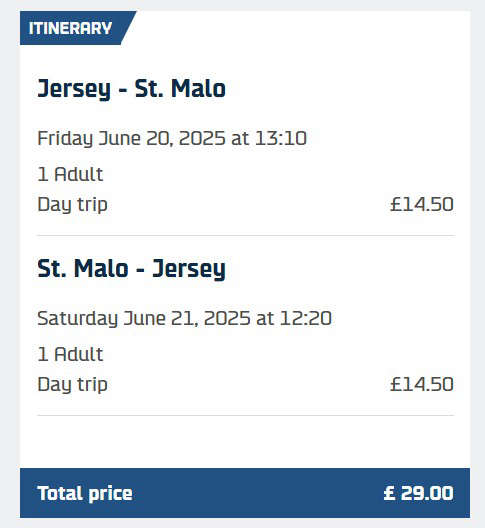Click the divider under outbound journey

[x=246, y=235]
